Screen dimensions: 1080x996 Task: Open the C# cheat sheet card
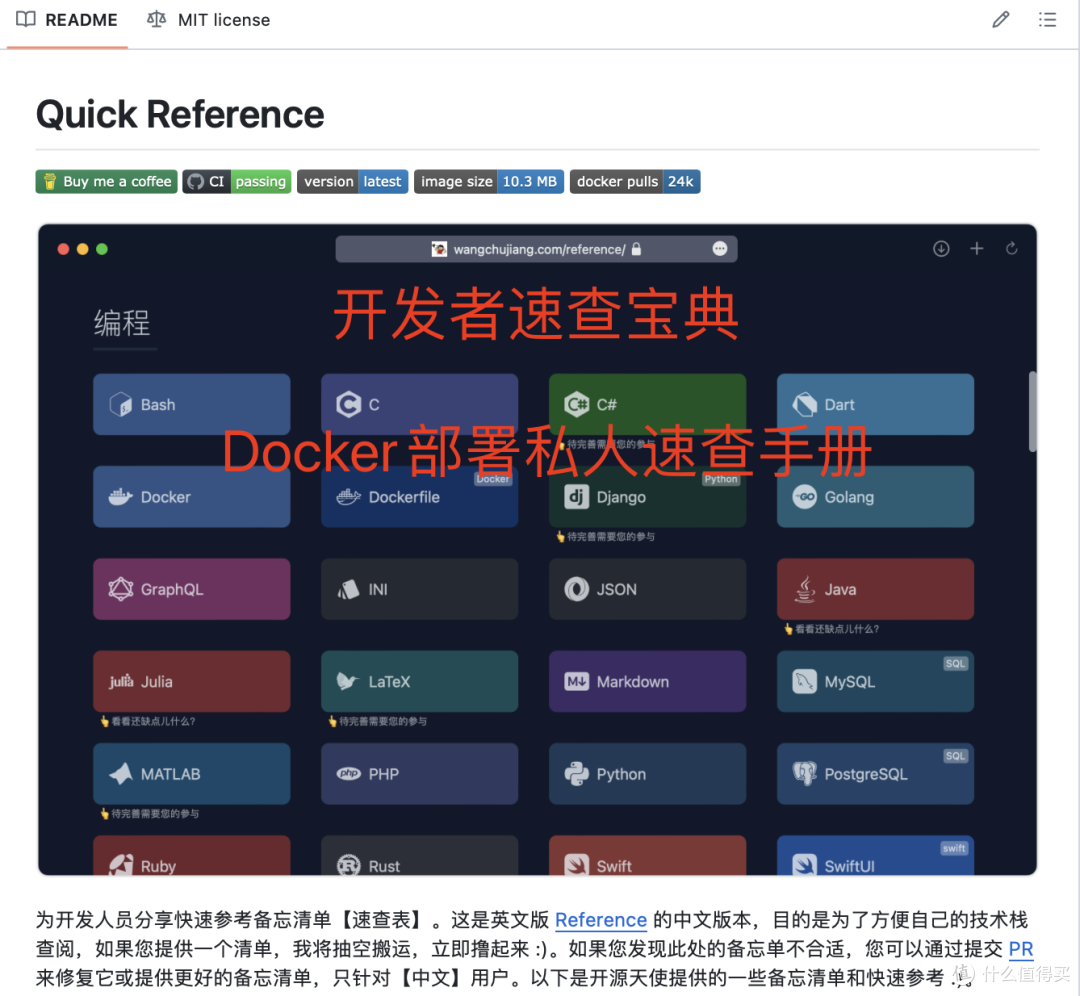647,404
